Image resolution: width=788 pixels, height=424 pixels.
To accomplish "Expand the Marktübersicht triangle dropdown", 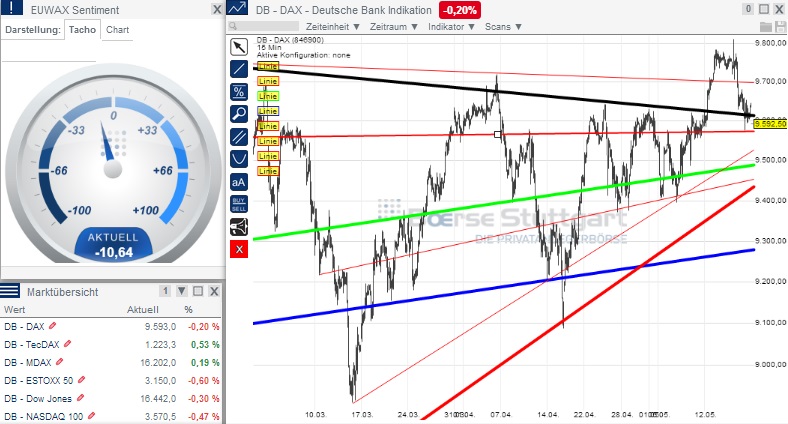I will [182, 291].
